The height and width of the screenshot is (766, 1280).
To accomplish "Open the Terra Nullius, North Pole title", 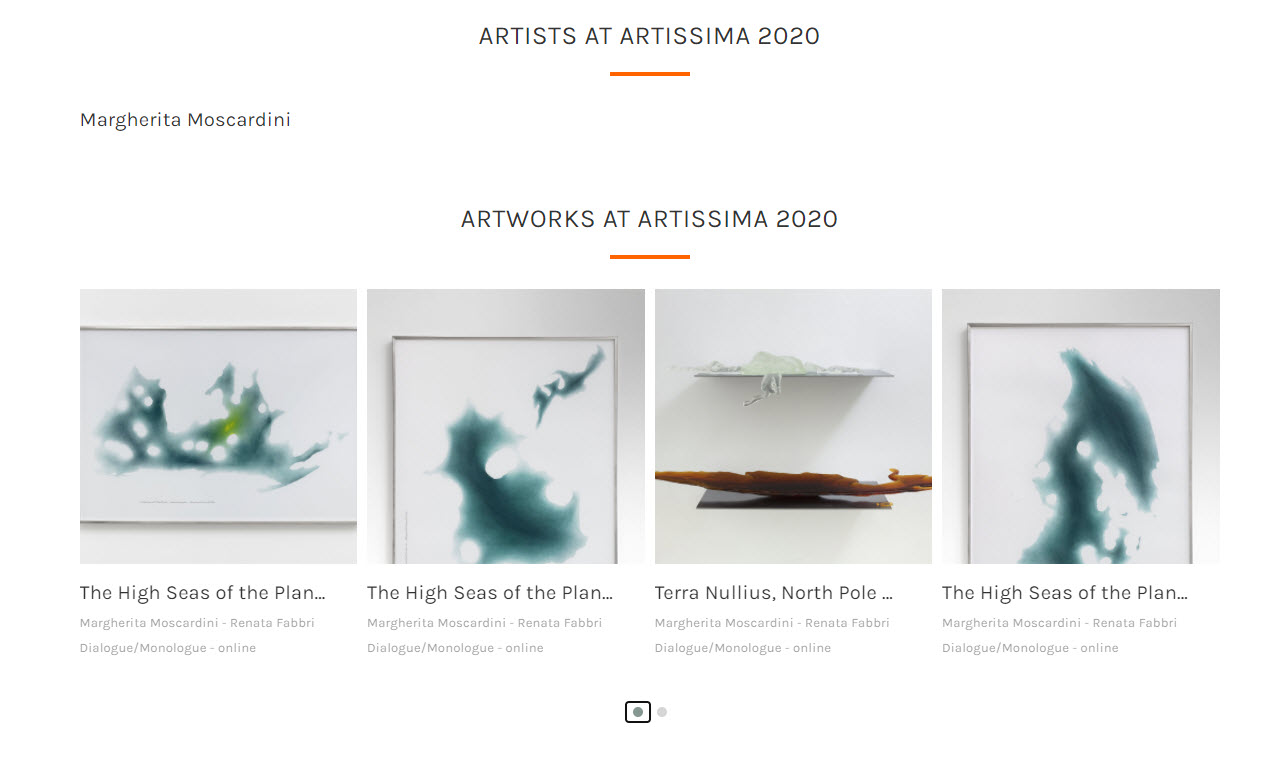I will pyautogui.click(x=774, y=593).
